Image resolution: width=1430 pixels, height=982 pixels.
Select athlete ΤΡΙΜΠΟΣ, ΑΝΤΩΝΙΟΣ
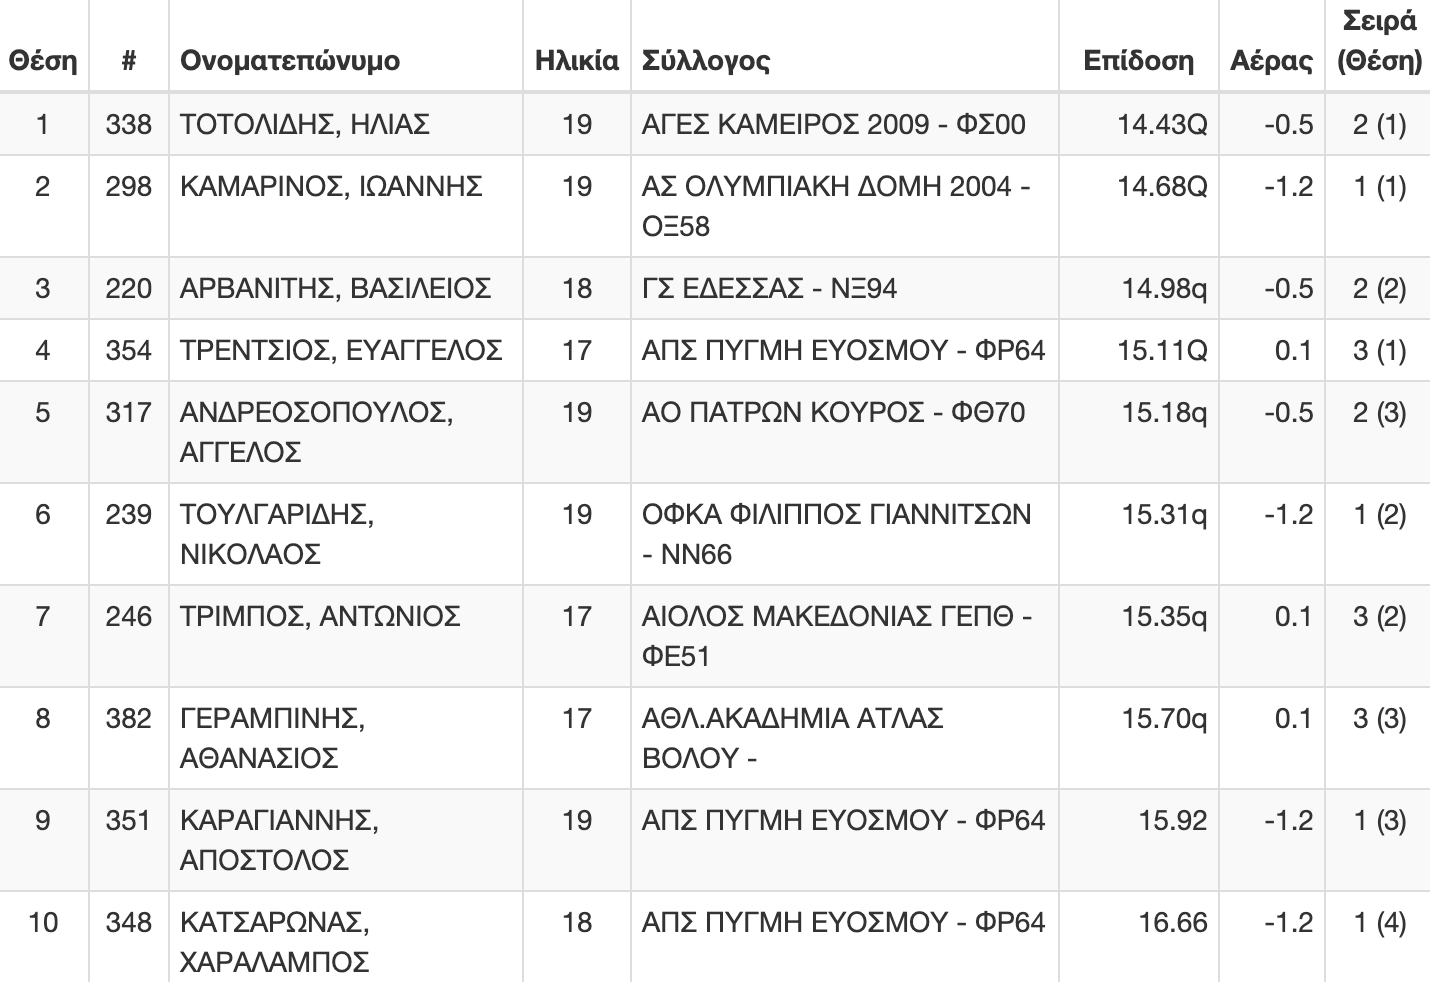[x=320, y=616]
